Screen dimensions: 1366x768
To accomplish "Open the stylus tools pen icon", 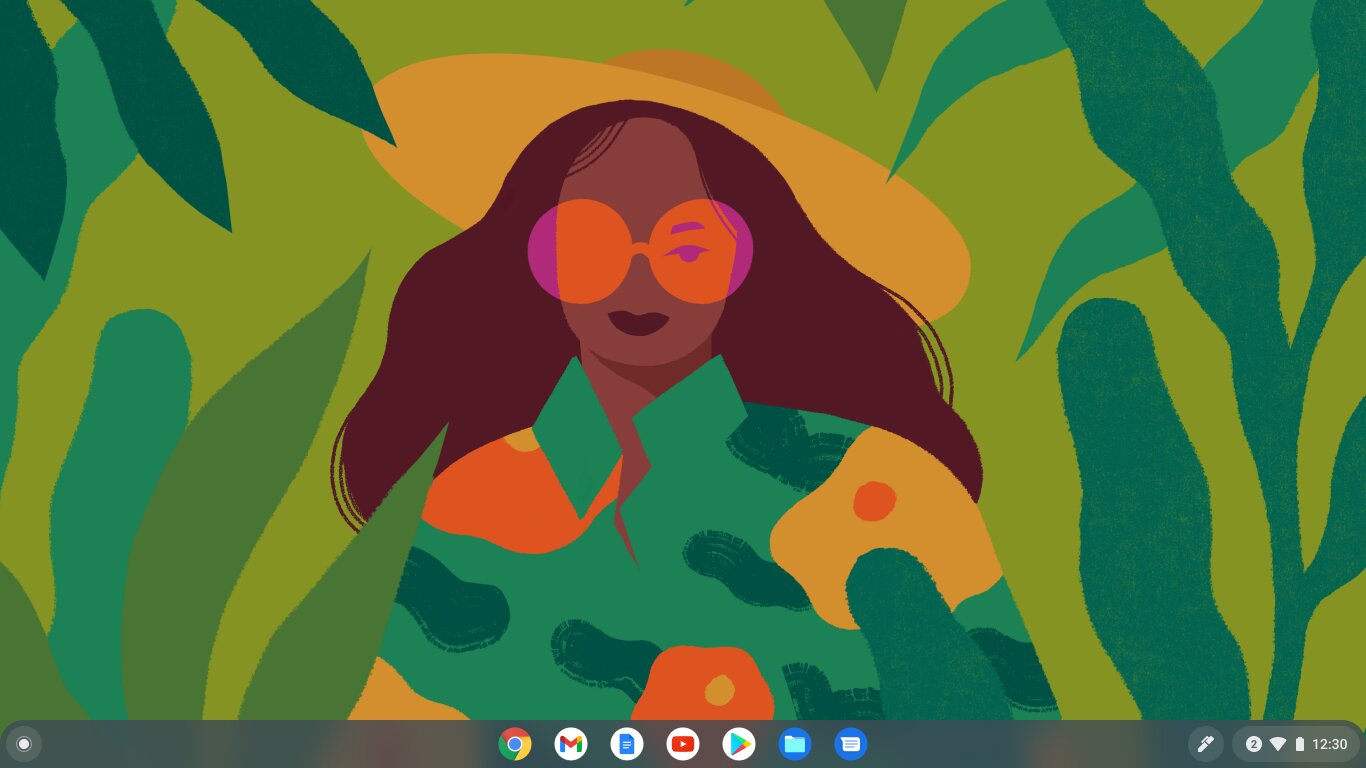I will (1205, 744).
